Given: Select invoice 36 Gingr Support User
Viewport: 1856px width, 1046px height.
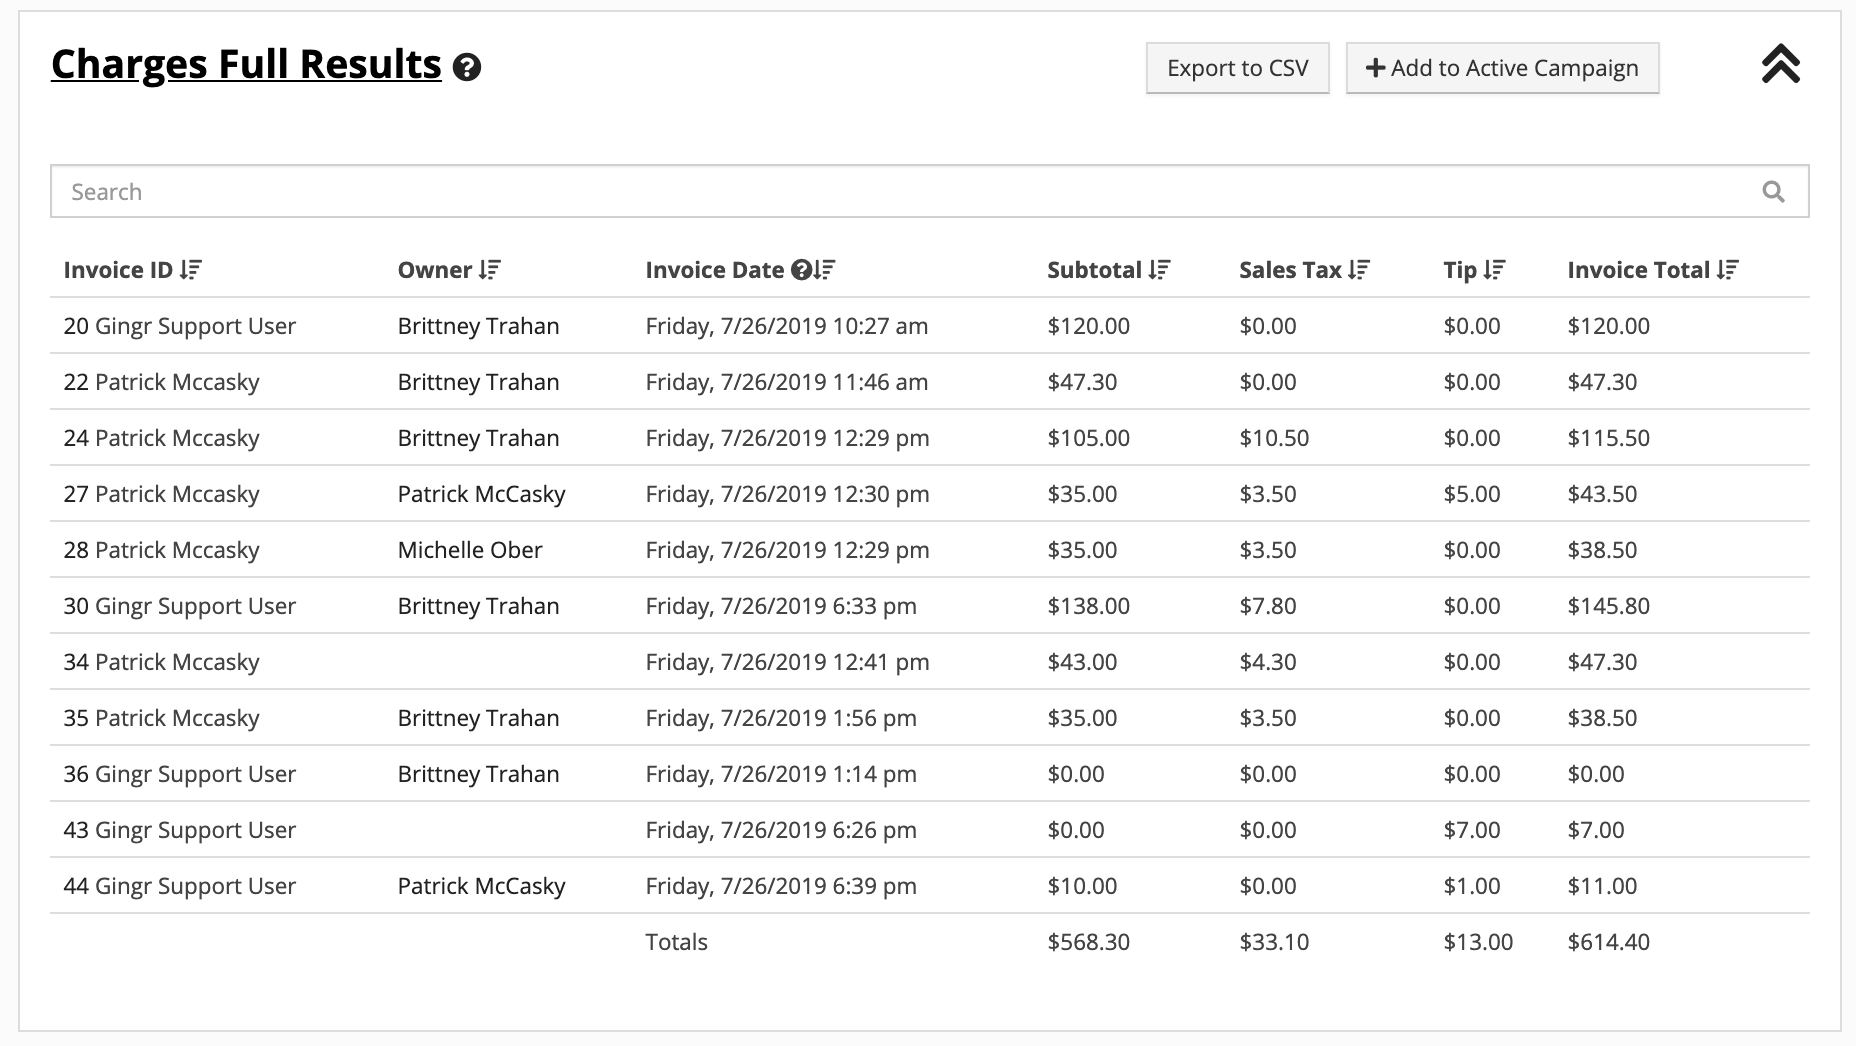Looking at the screenshot, I should pyautogui.click(x=180, y=774).
